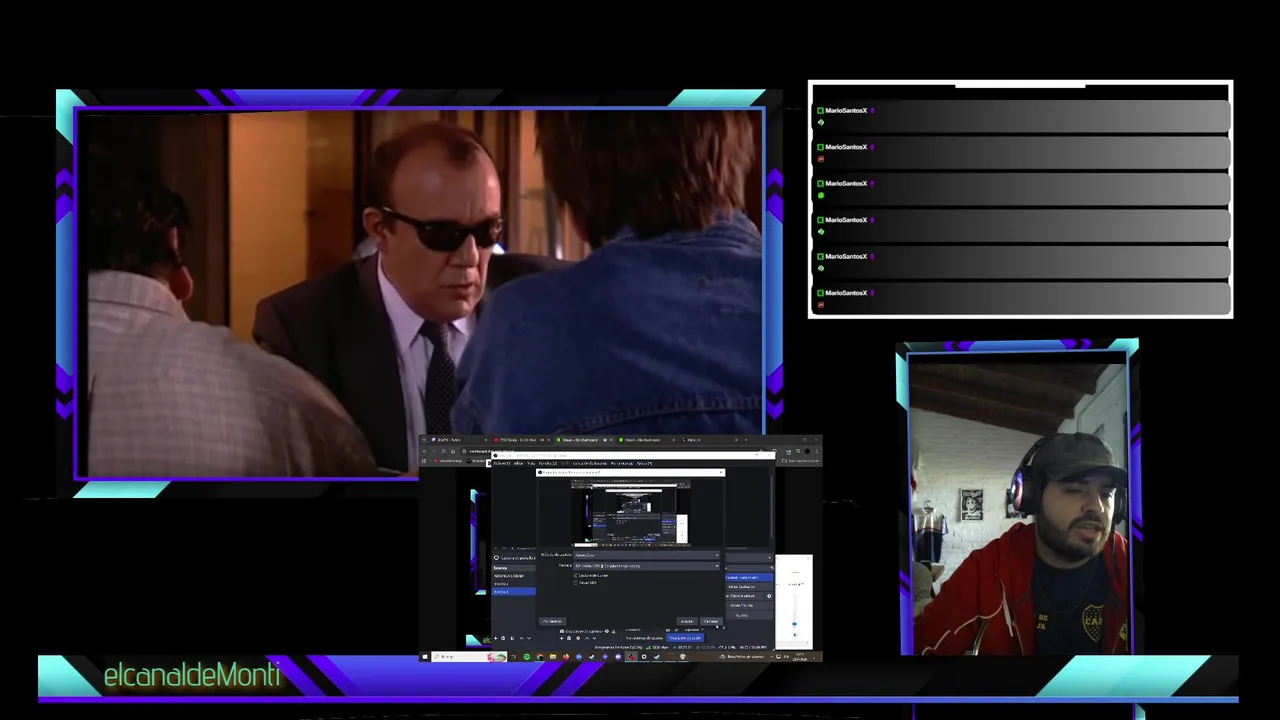Screen dimensions: 1280x720
Task: Open the Pantalla dropdown in OBS properties dialog
Action: pos(647,566)
